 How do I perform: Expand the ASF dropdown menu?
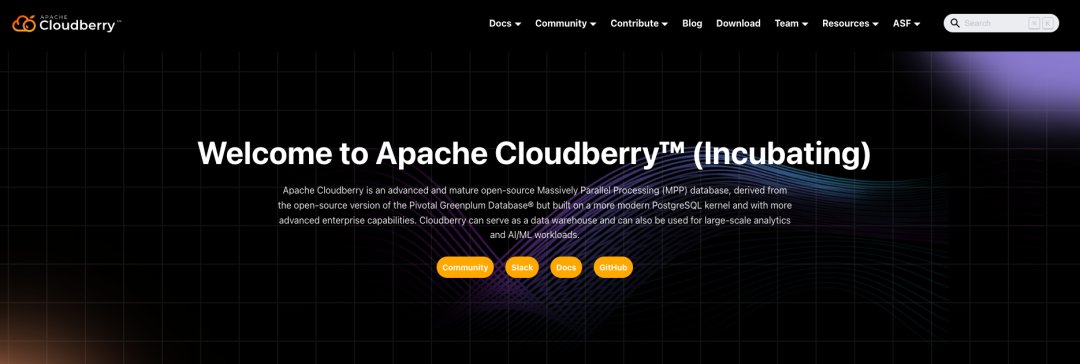pyautogui.click(x=906, y=23)
